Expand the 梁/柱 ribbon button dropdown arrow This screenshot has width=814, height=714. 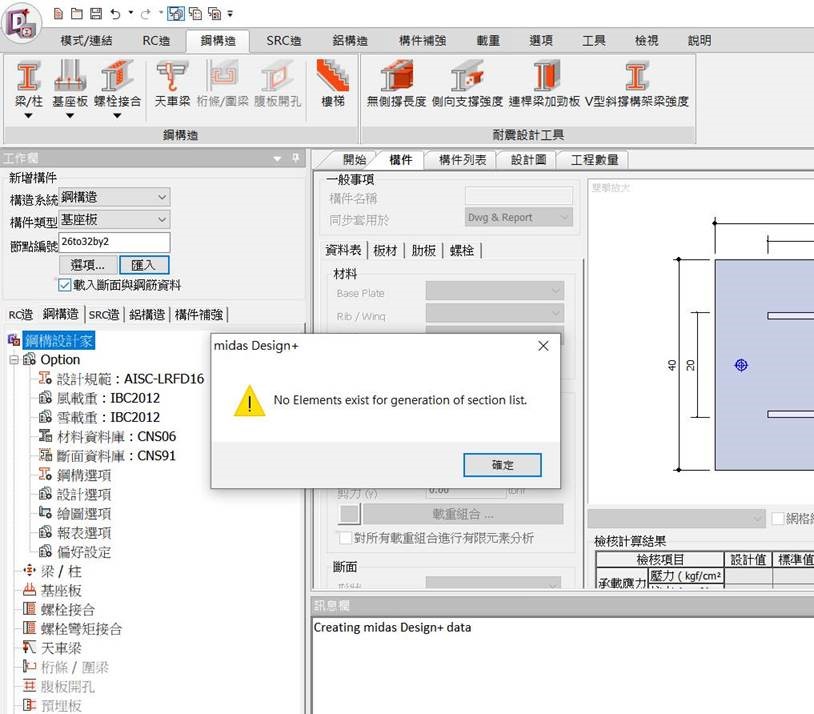point(29,116)
